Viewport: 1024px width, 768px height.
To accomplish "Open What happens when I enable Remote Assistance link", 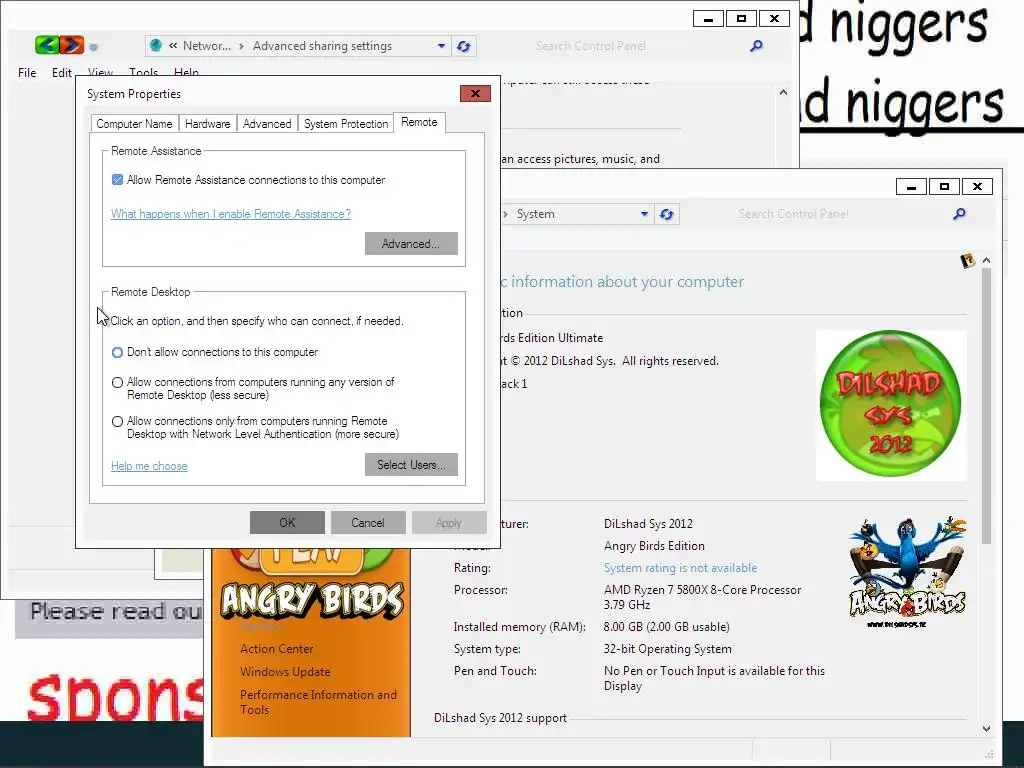I will 231,214.
